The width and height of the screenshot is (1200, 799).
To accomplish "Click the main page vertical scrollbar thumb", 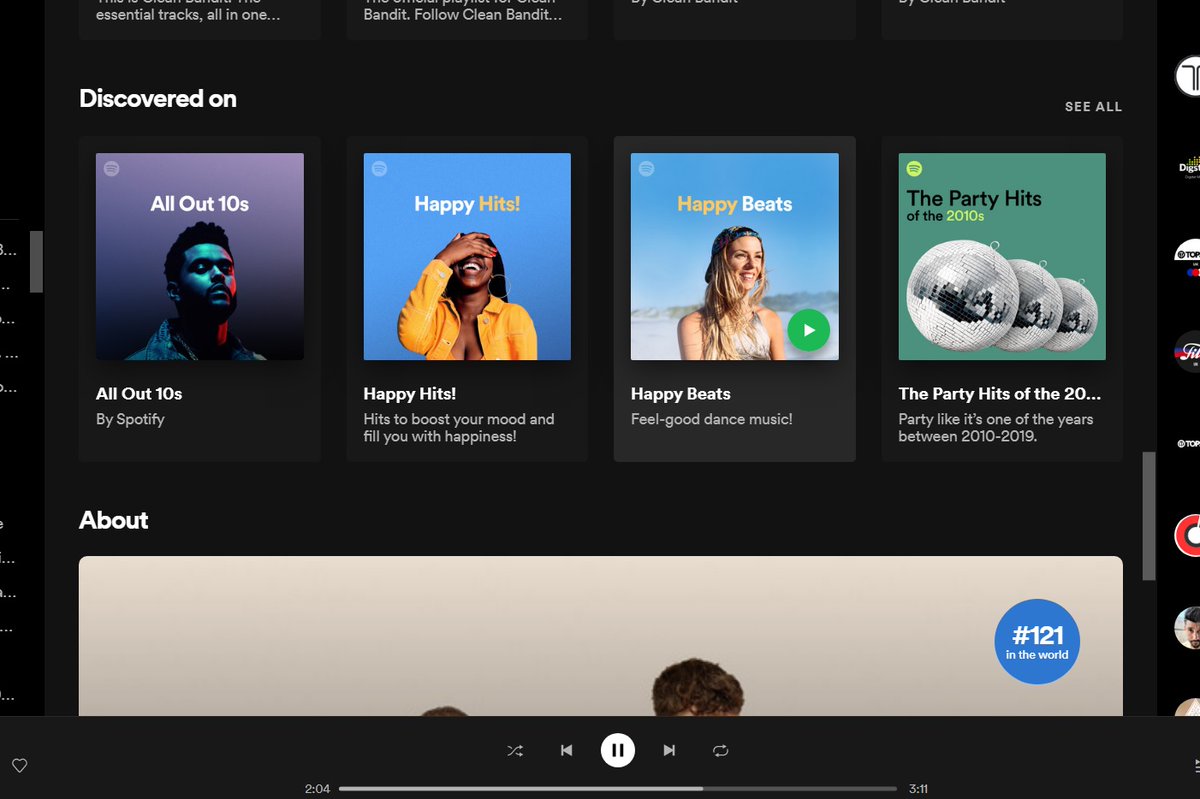I will [1149, 516].
